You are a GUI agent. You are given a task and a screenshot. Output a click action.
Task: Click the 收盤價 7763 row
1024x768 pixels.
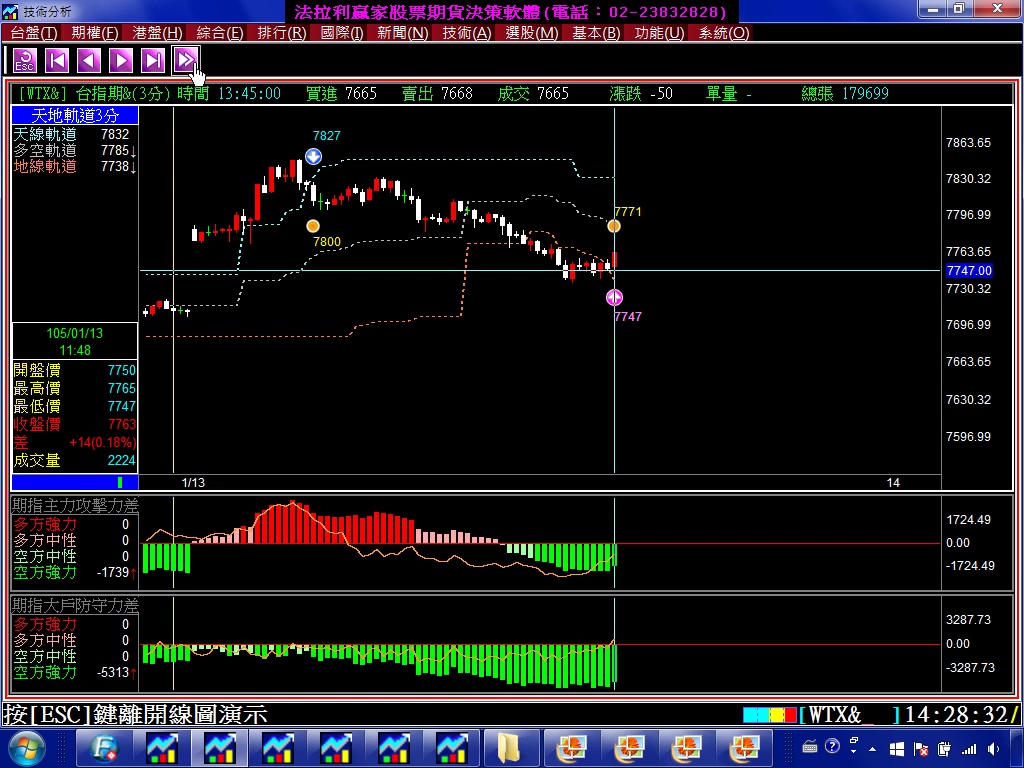pyautogui.click(x=75, y=424)
